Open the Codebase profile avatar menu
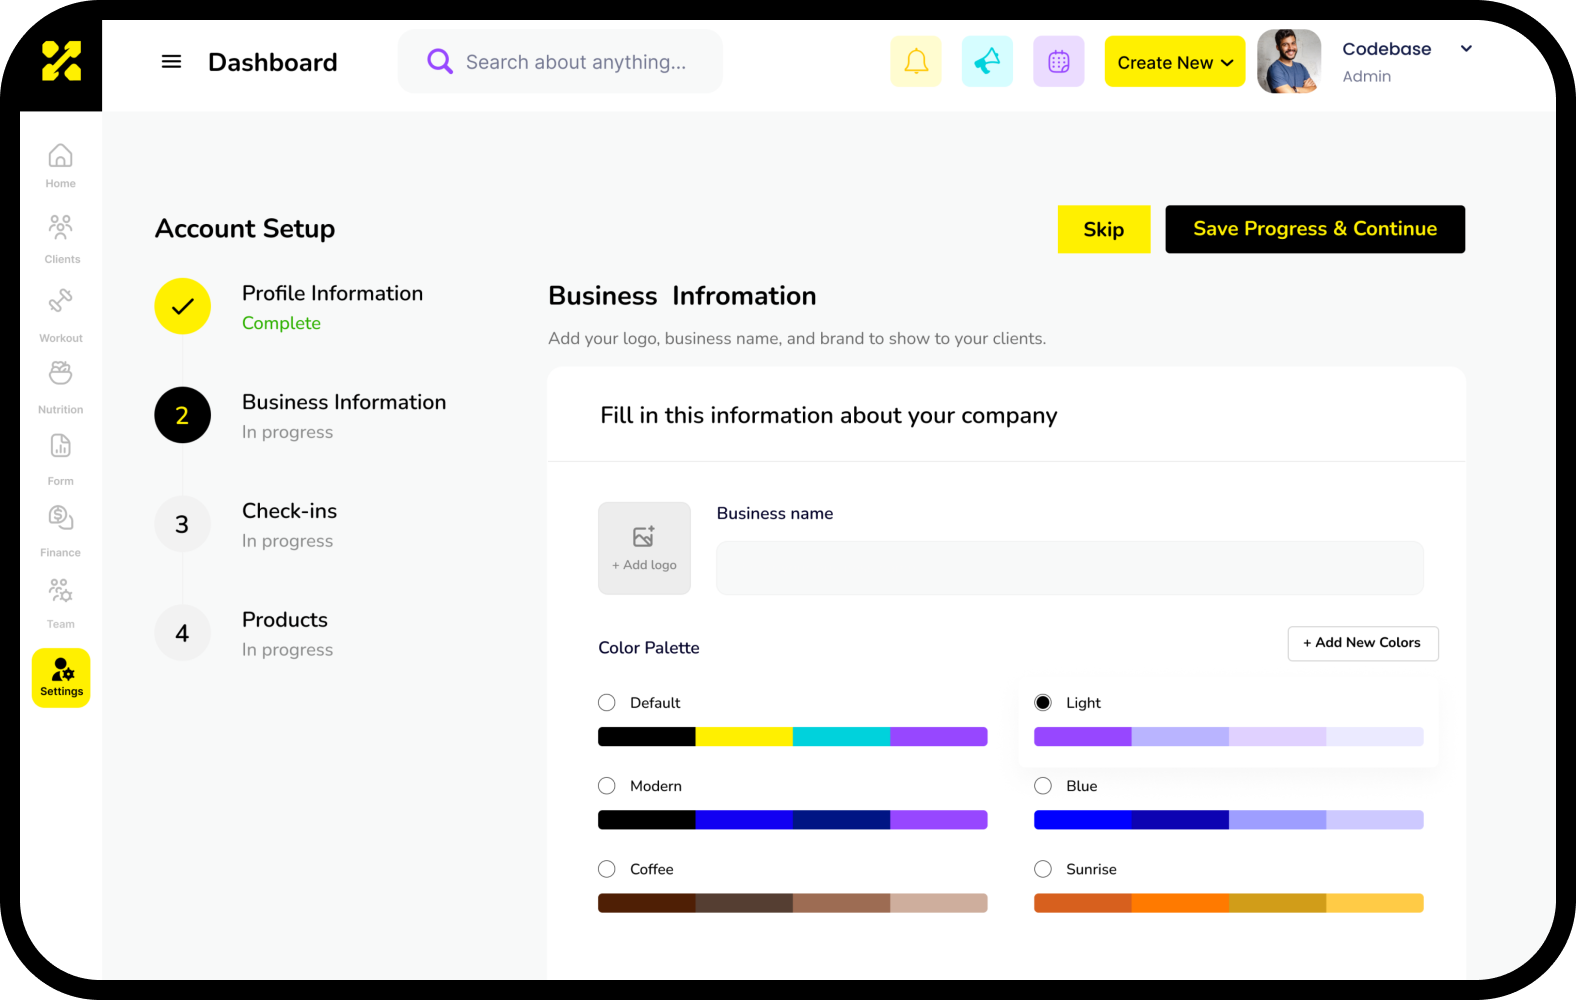Screen dimensions: 1576x1000 point(1288,62)
